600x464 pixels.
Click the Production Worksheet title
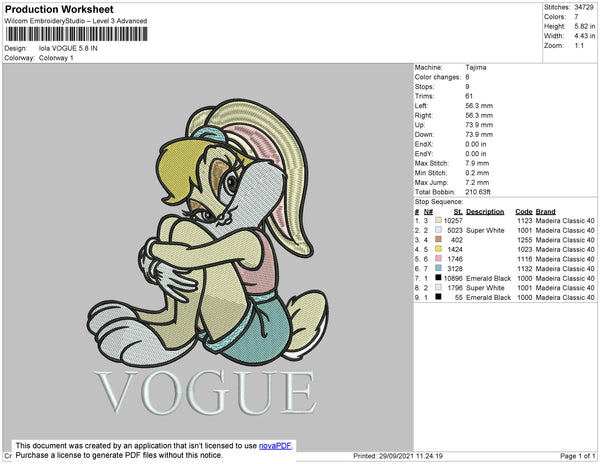point(59,10)
